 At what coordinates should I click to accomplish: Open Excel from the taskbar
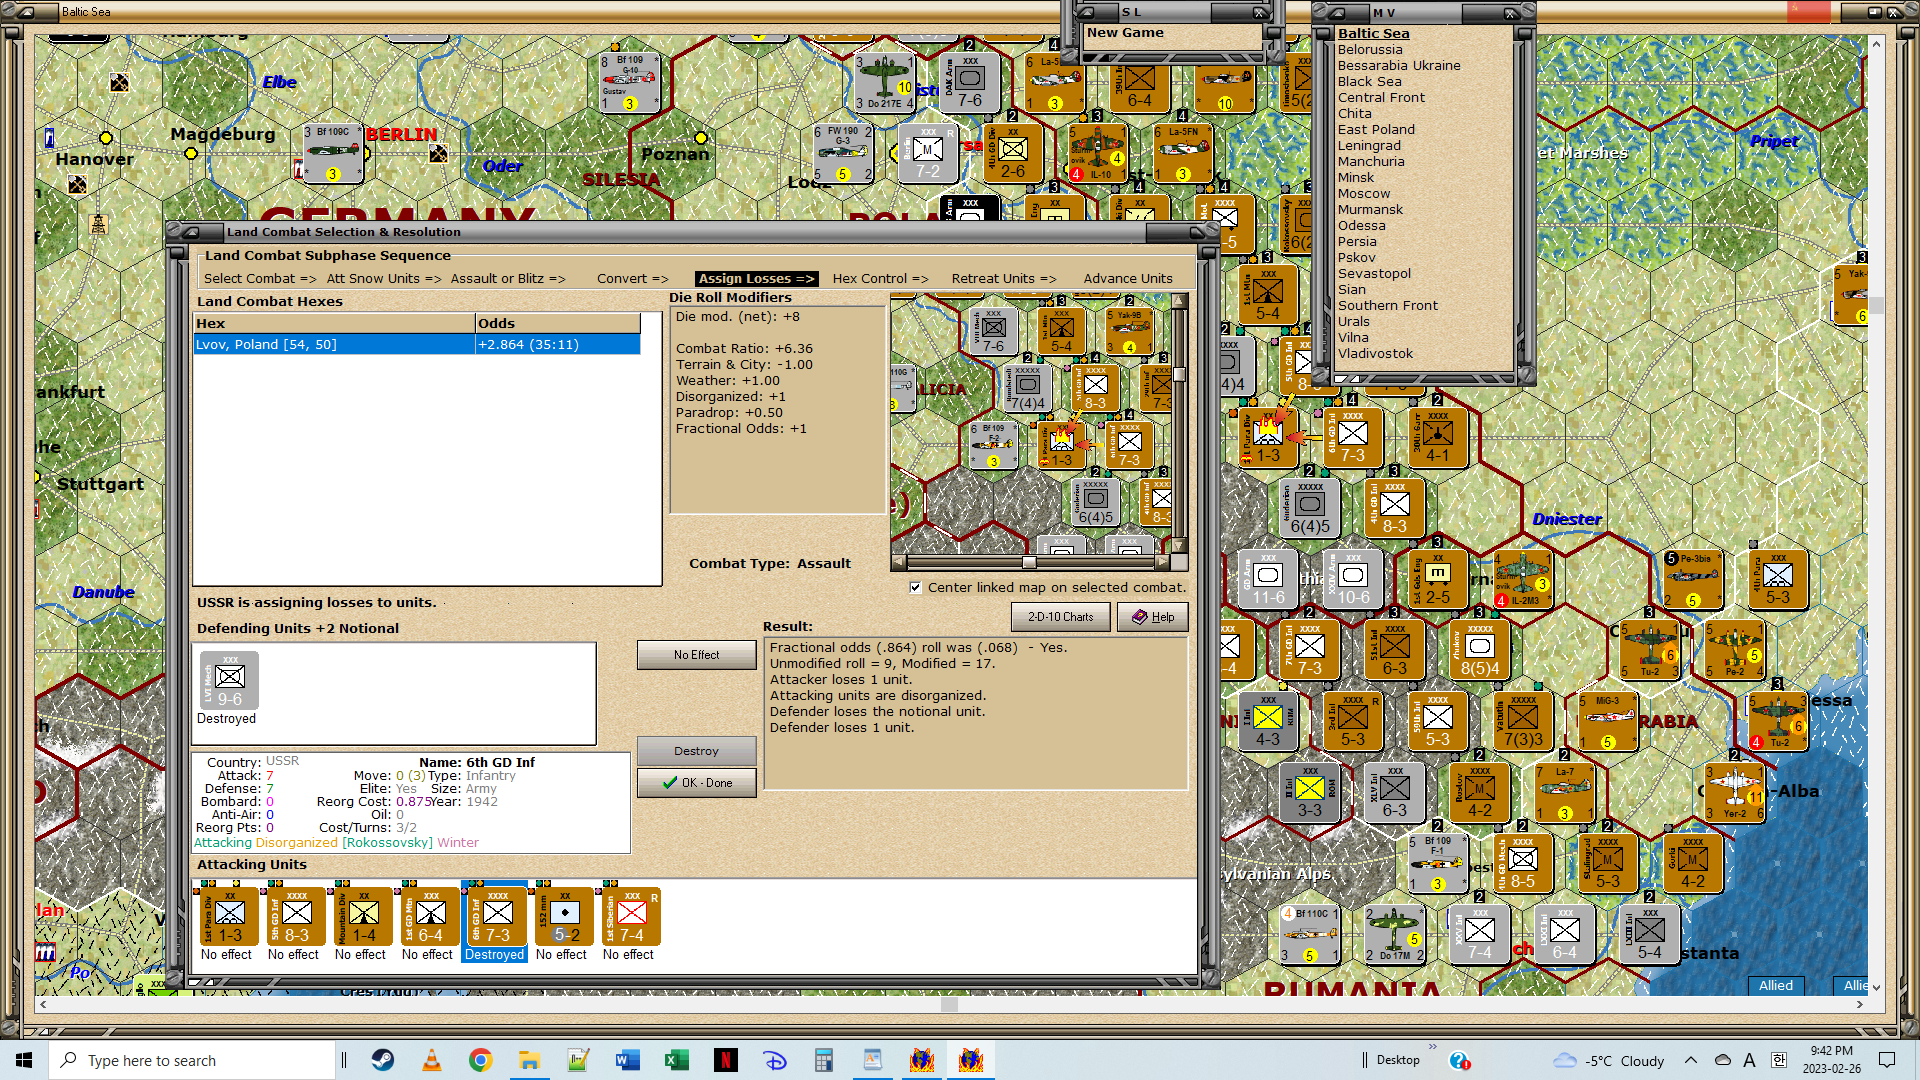676,1060
